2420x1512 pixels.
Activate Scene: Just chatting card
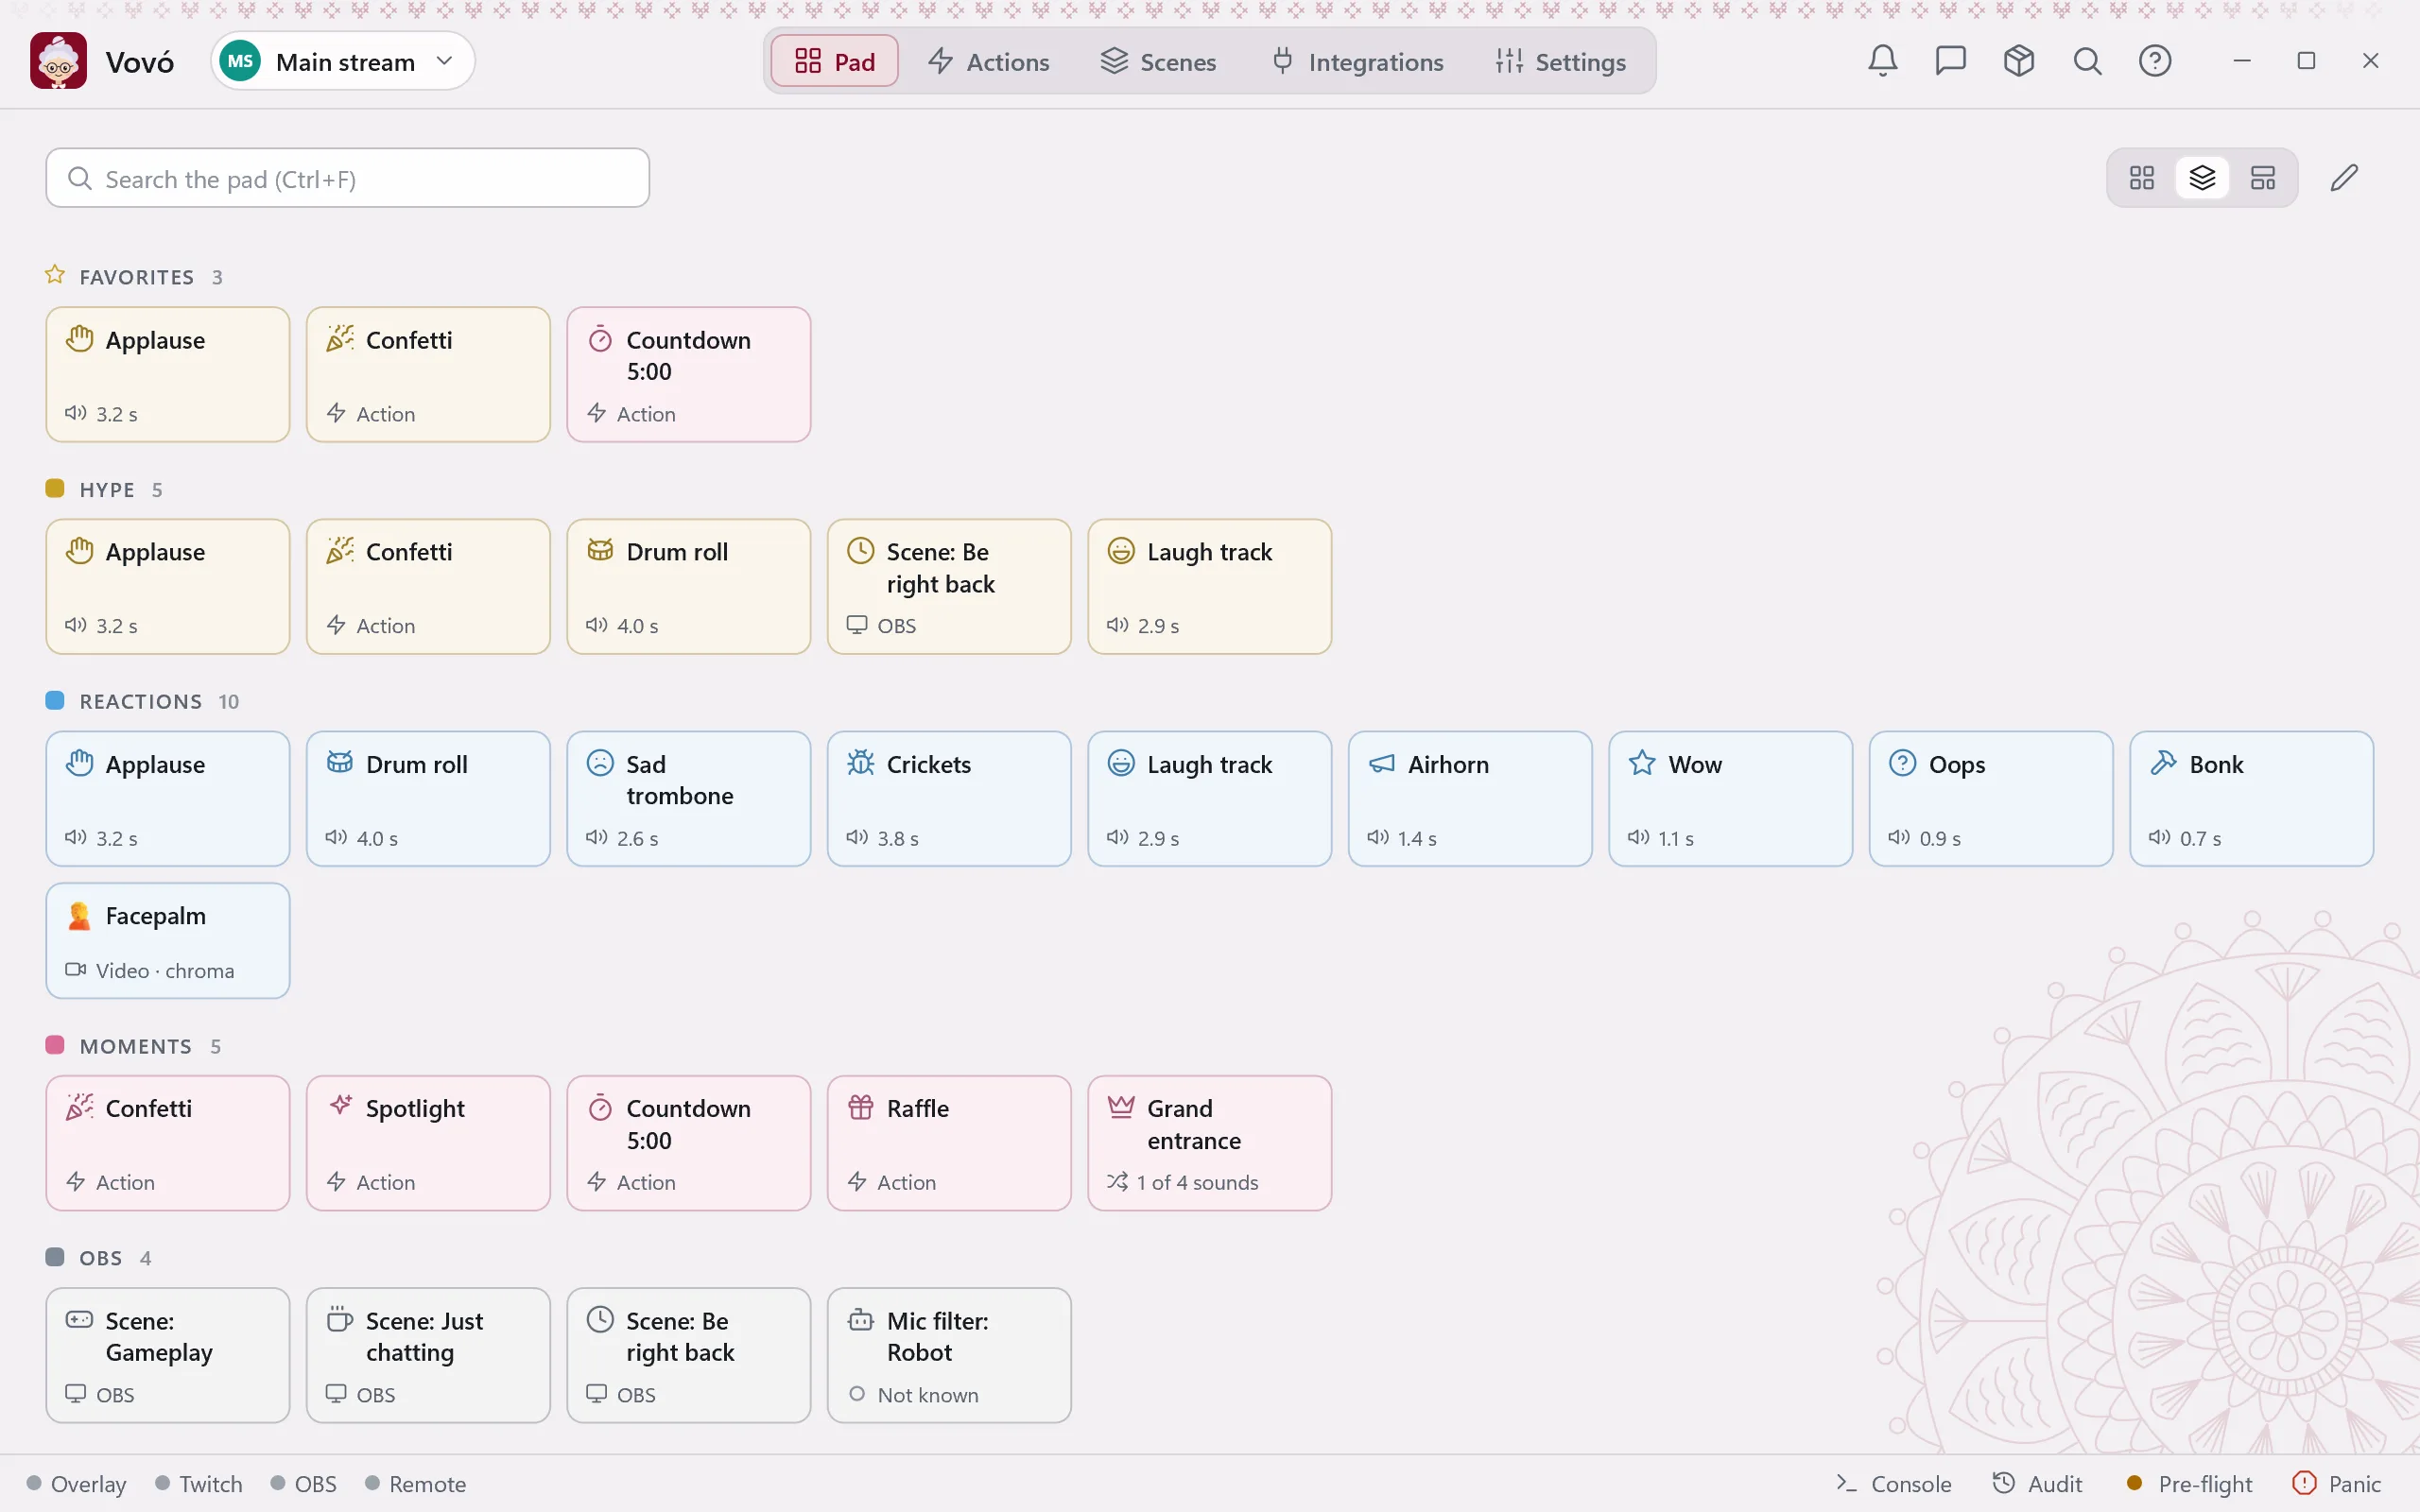point(428,1355)
